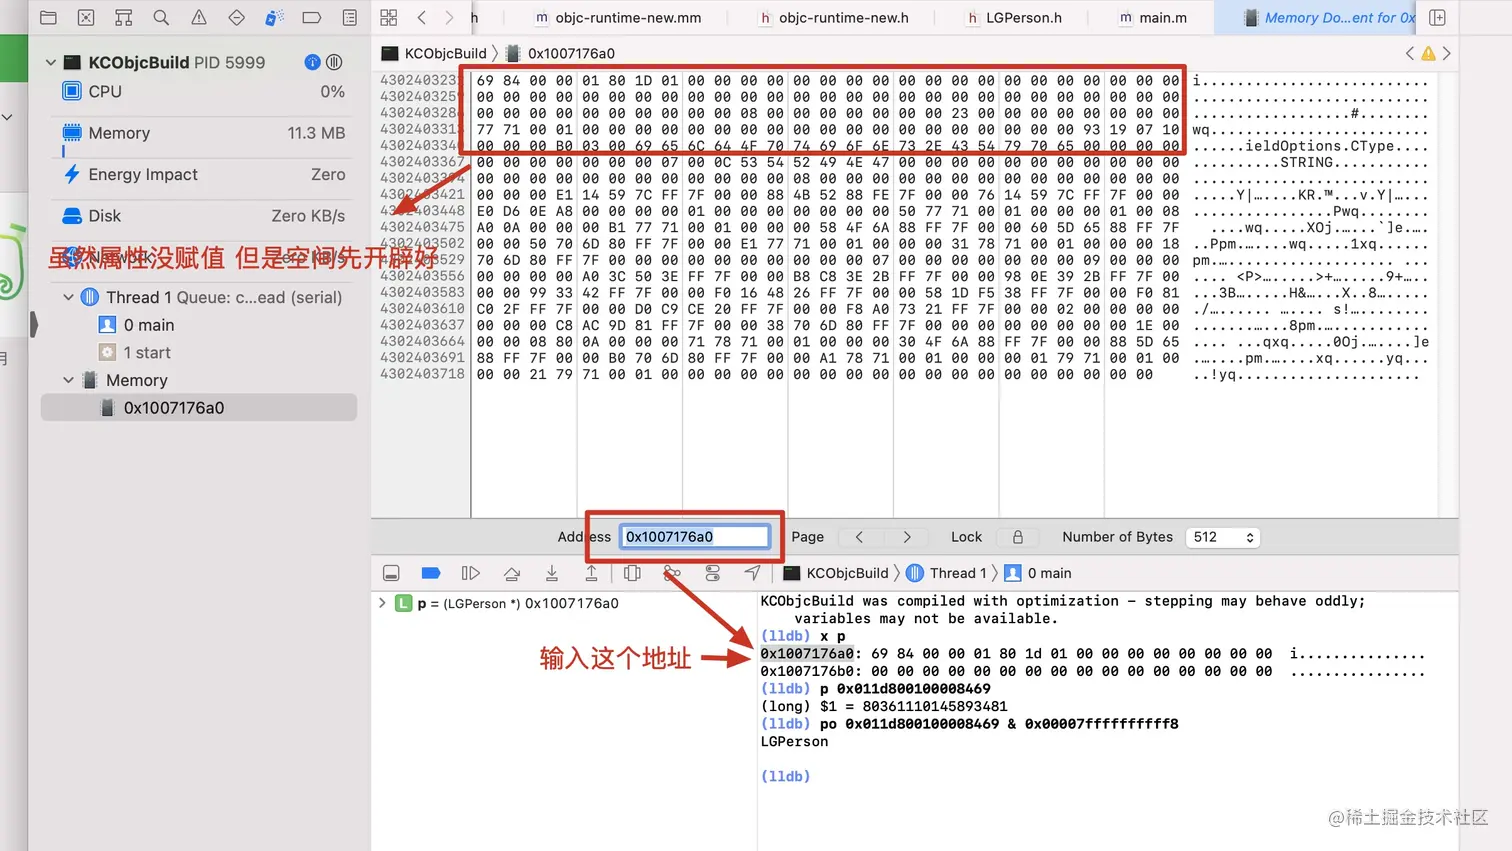Go to previous memory page
Viewport: 1512px width, 851px height.
click(859, 537)
